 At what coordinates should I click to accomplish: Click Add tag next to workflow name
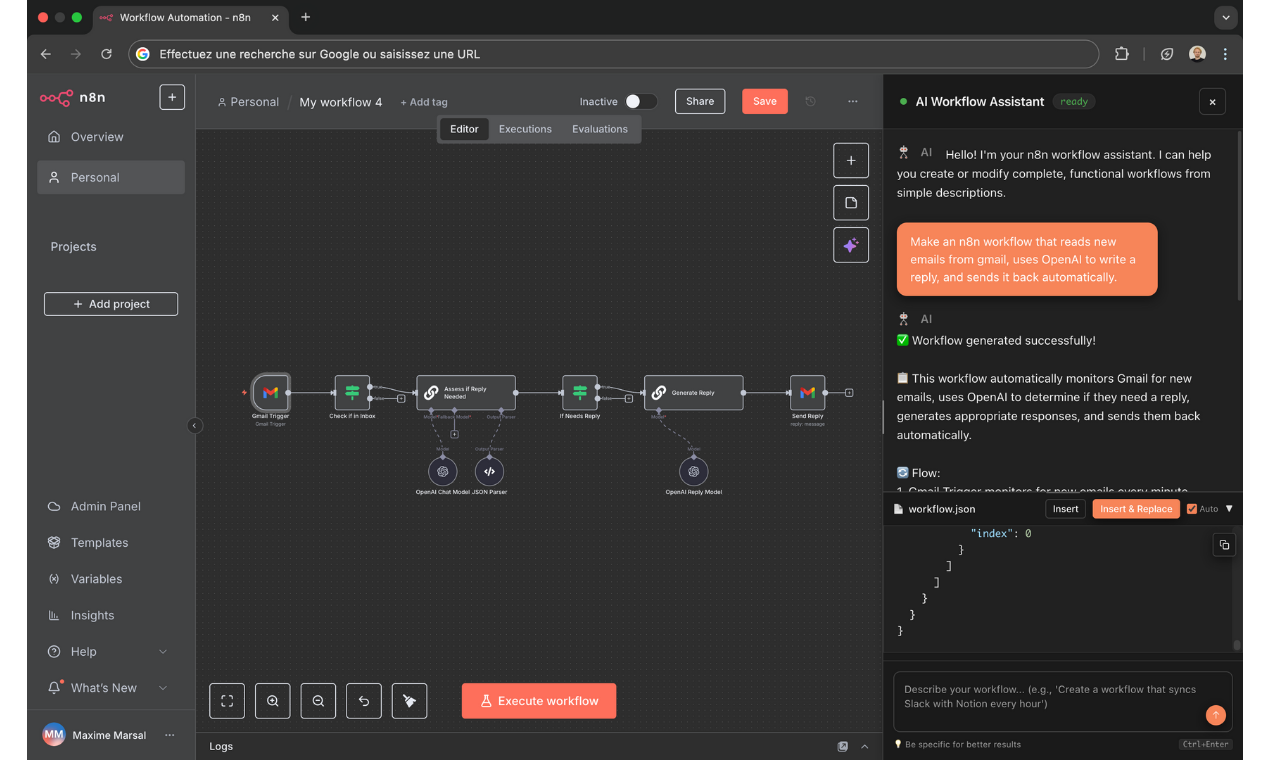pyautogui.click(x=424, y=102)
